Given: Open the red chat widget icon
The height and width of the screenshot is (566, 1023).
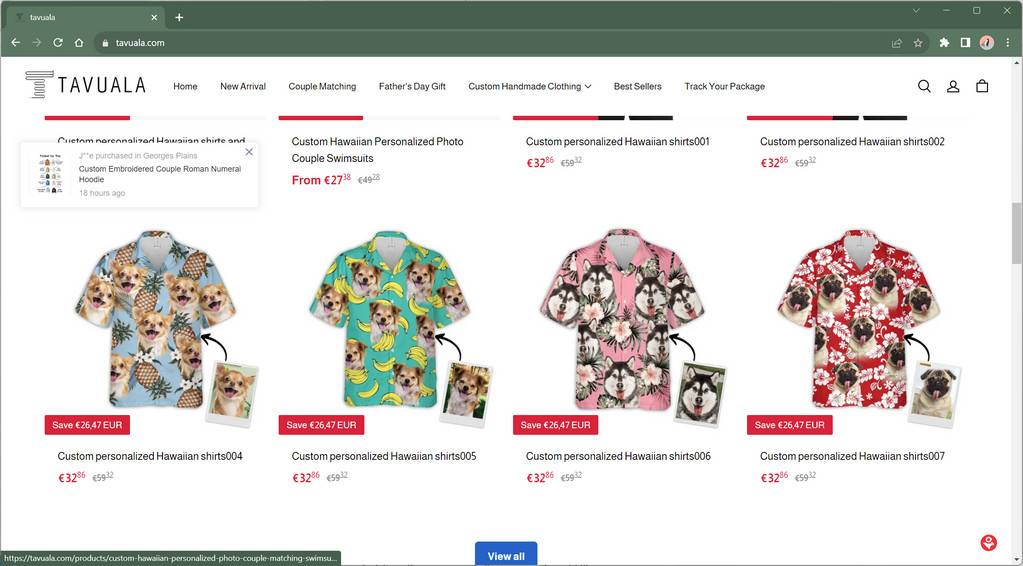Looking at the screenshot, I should [x=988, y=543].
